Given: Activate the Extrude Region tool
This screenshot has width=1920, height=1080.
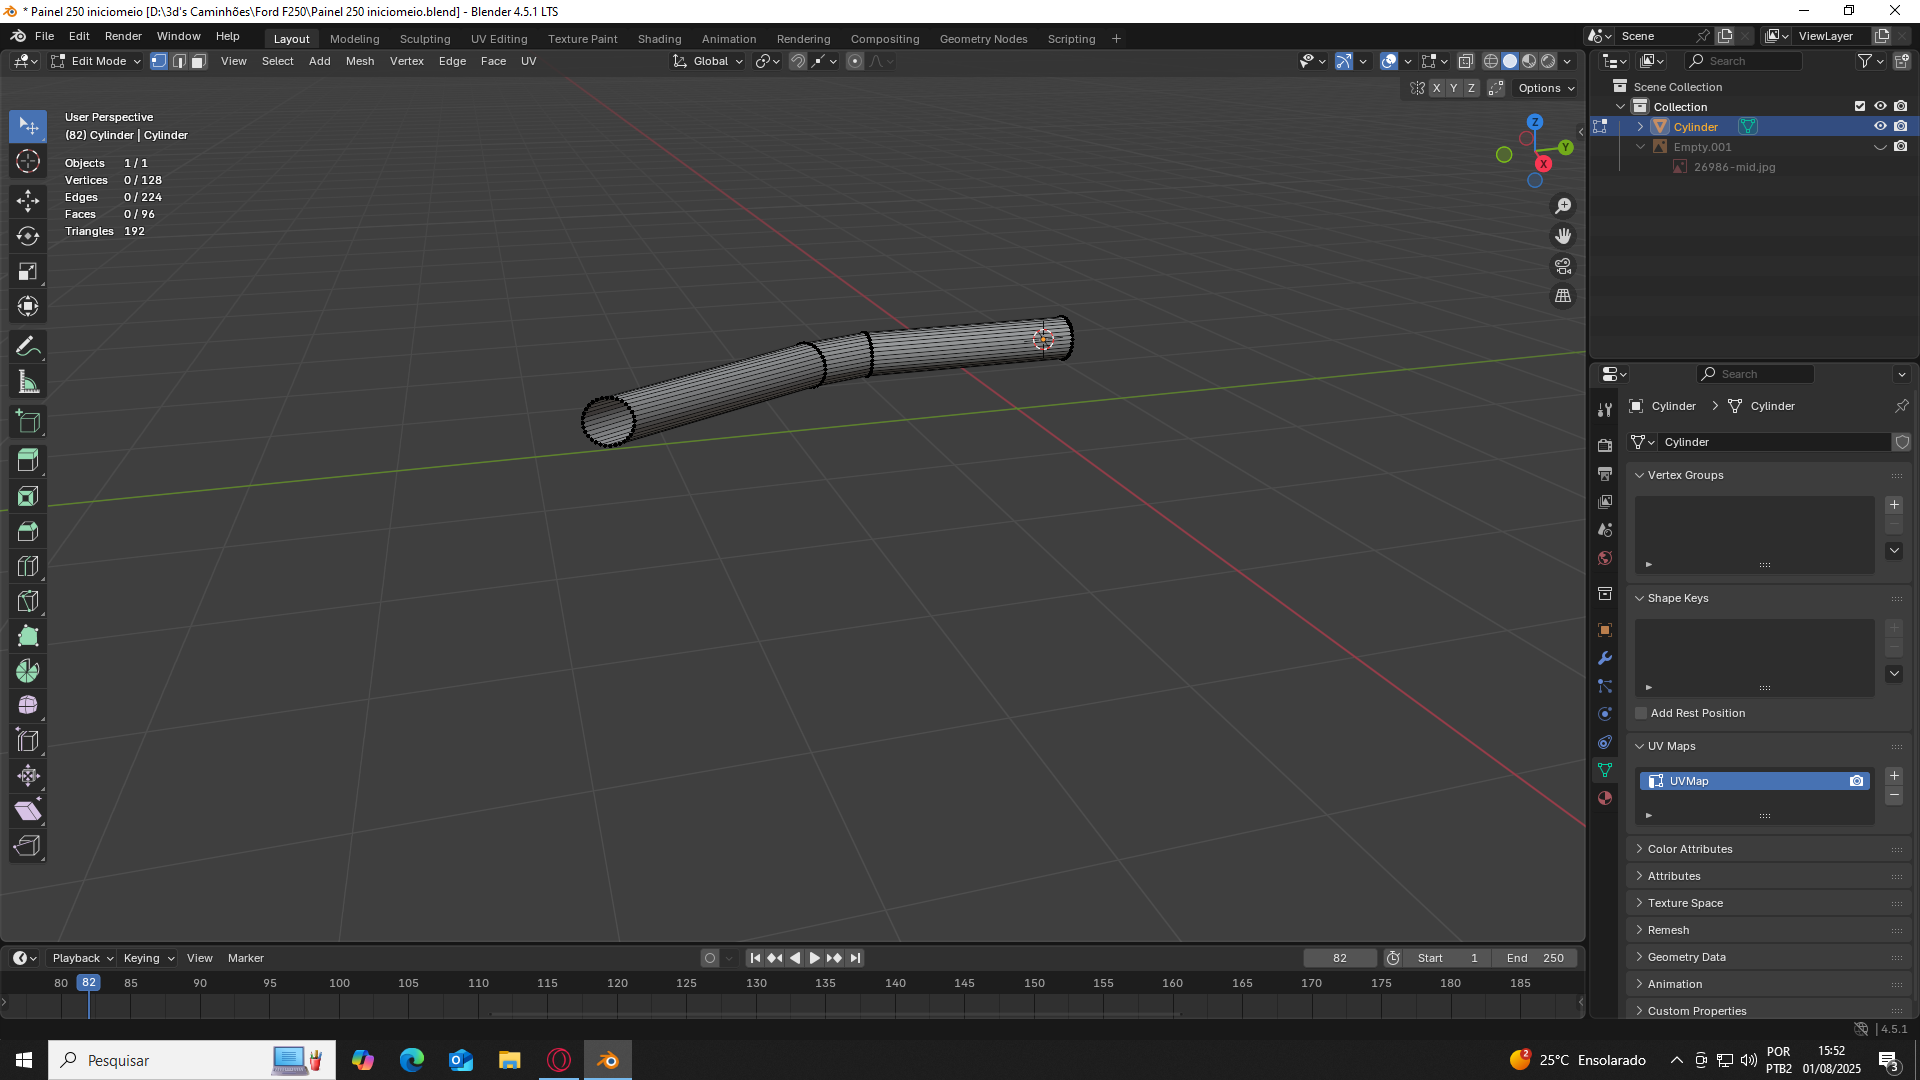Looking at the screenshot, I should click(x=28, y=461).
